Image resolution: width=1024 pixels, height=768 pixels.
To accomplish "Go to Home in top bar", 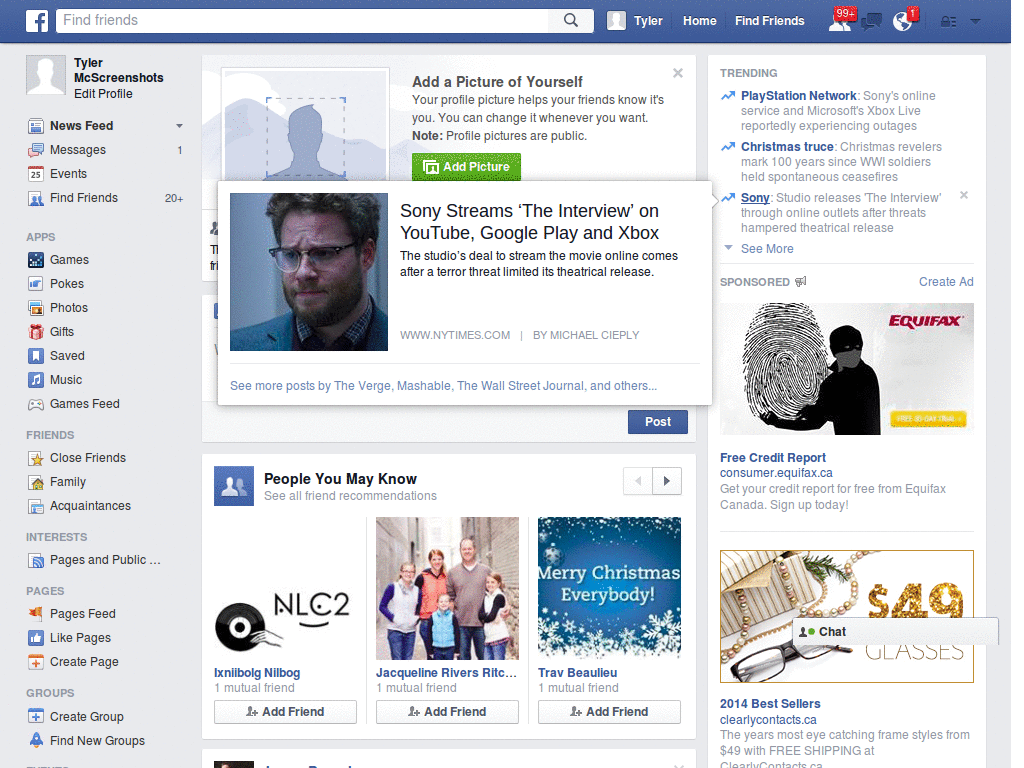I will click(x=699, y=21).
